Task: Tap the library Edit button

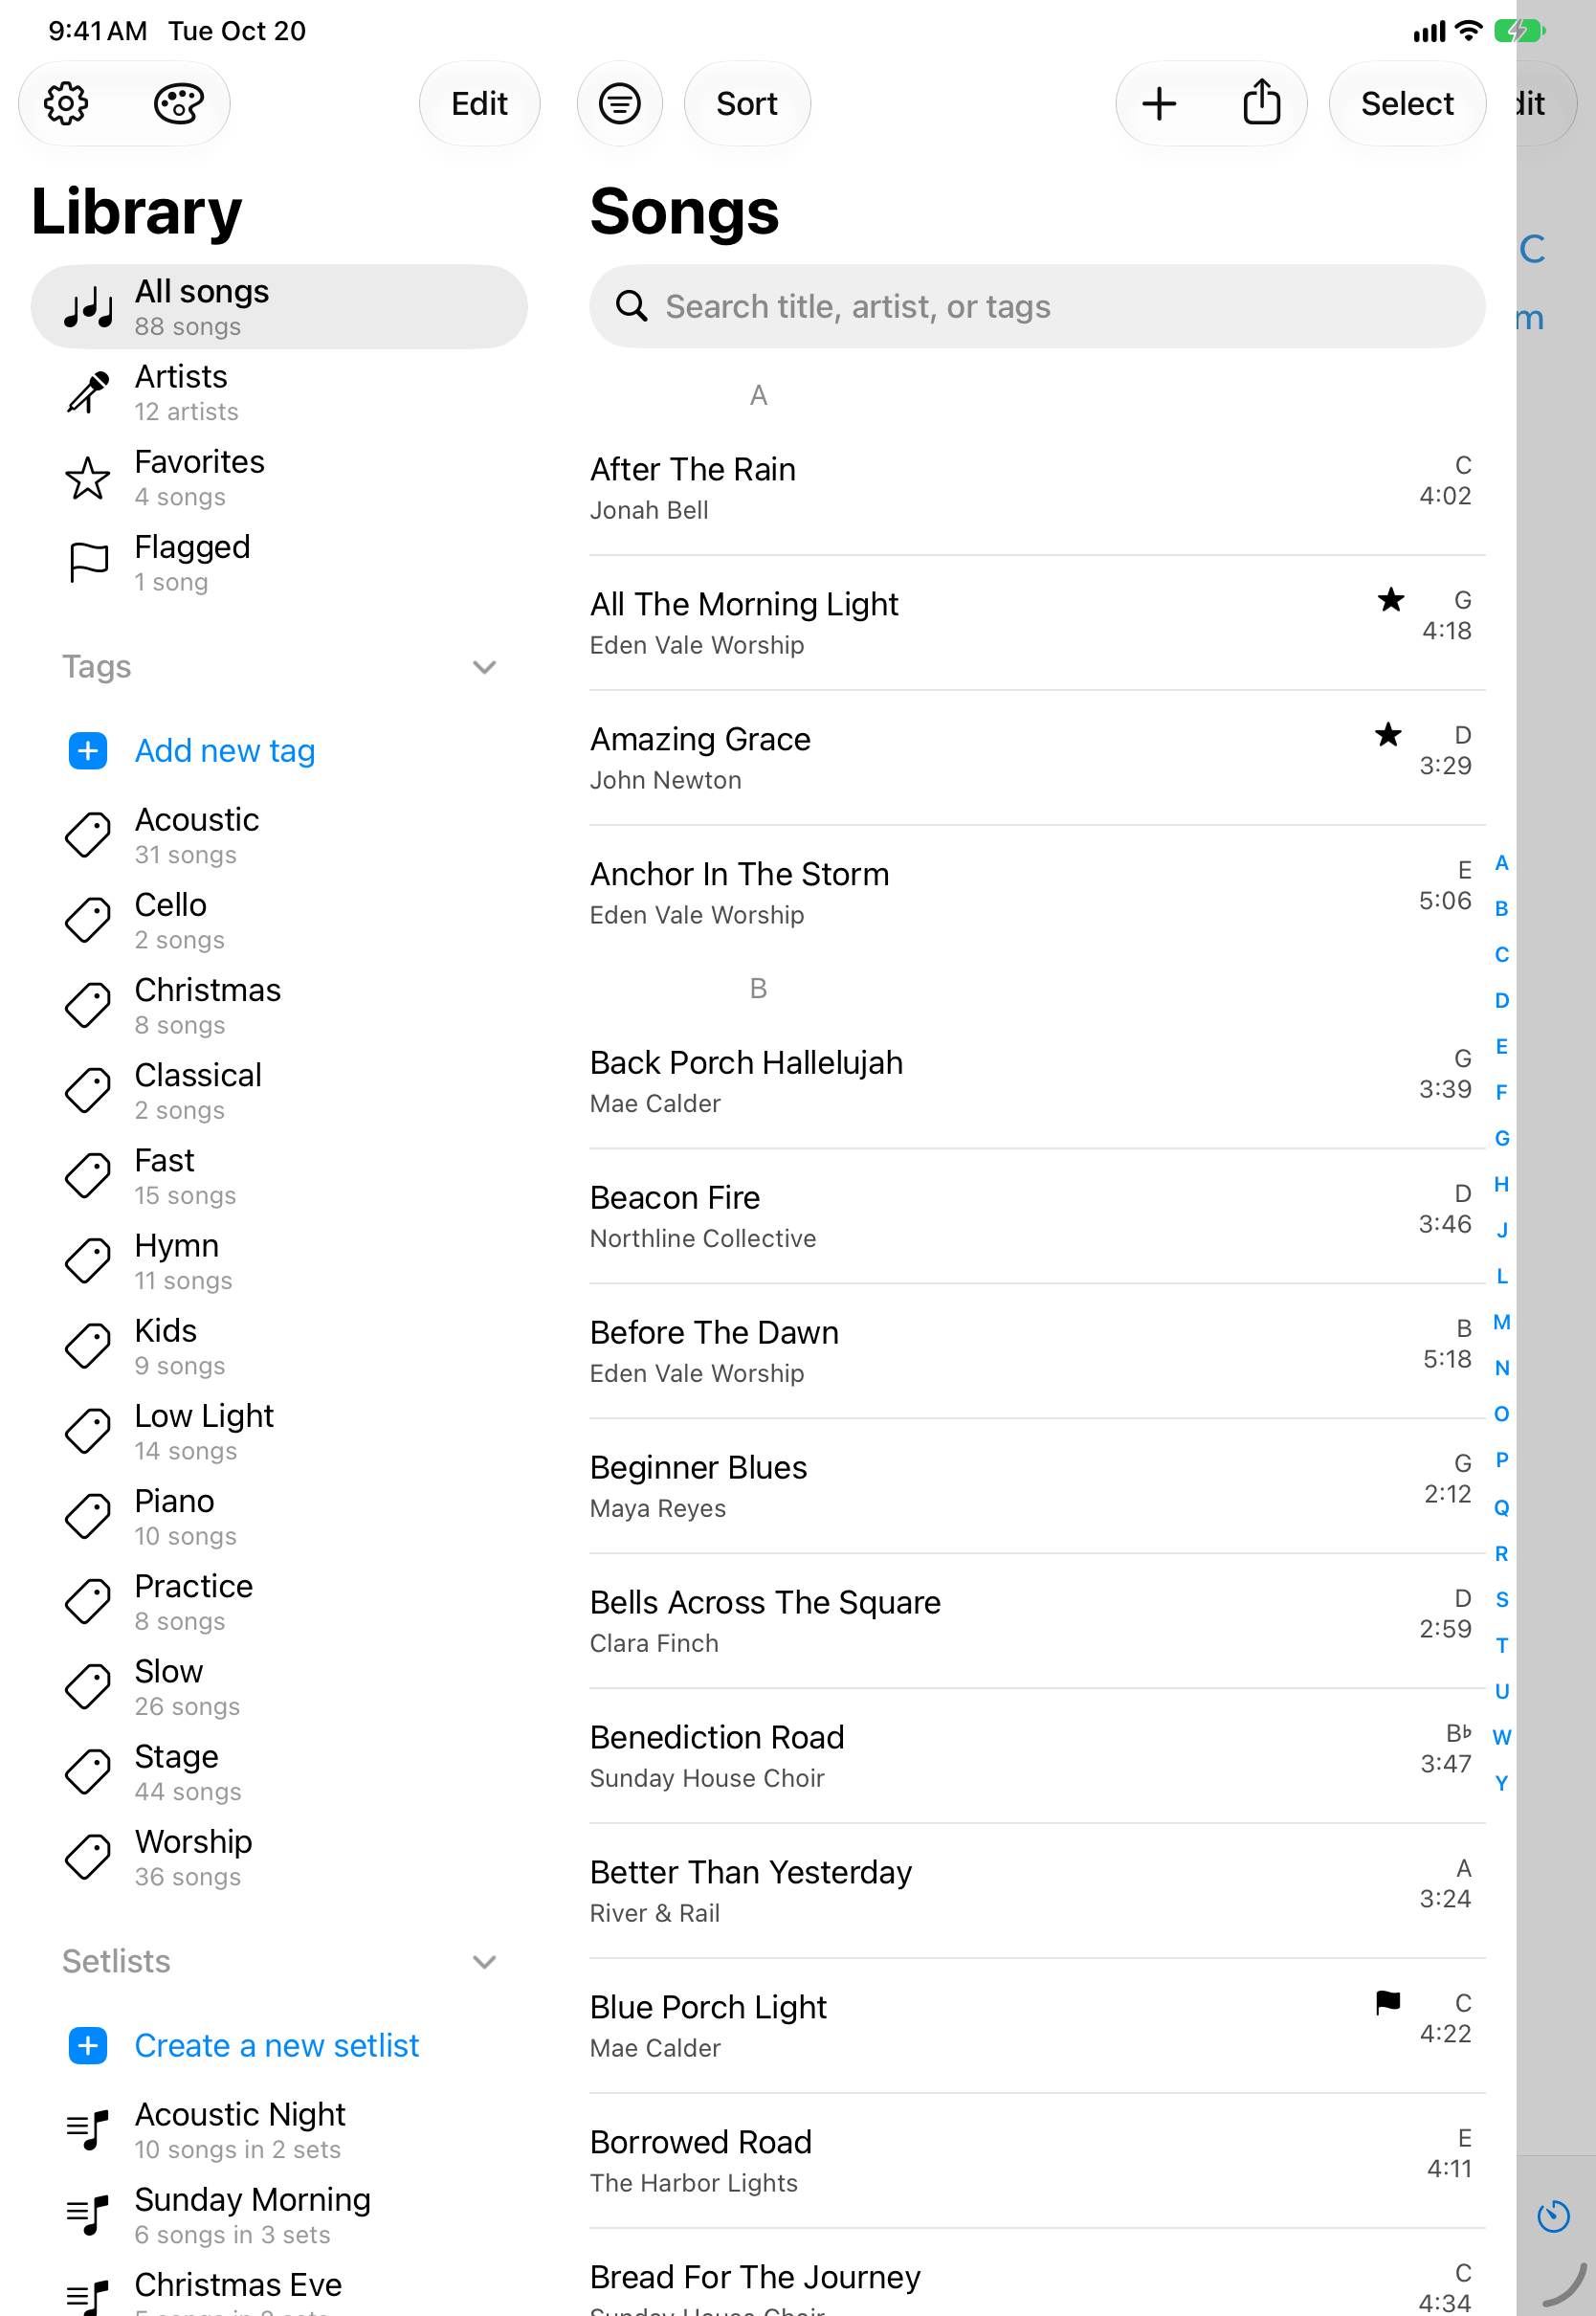Action: [x=479, y=103]
